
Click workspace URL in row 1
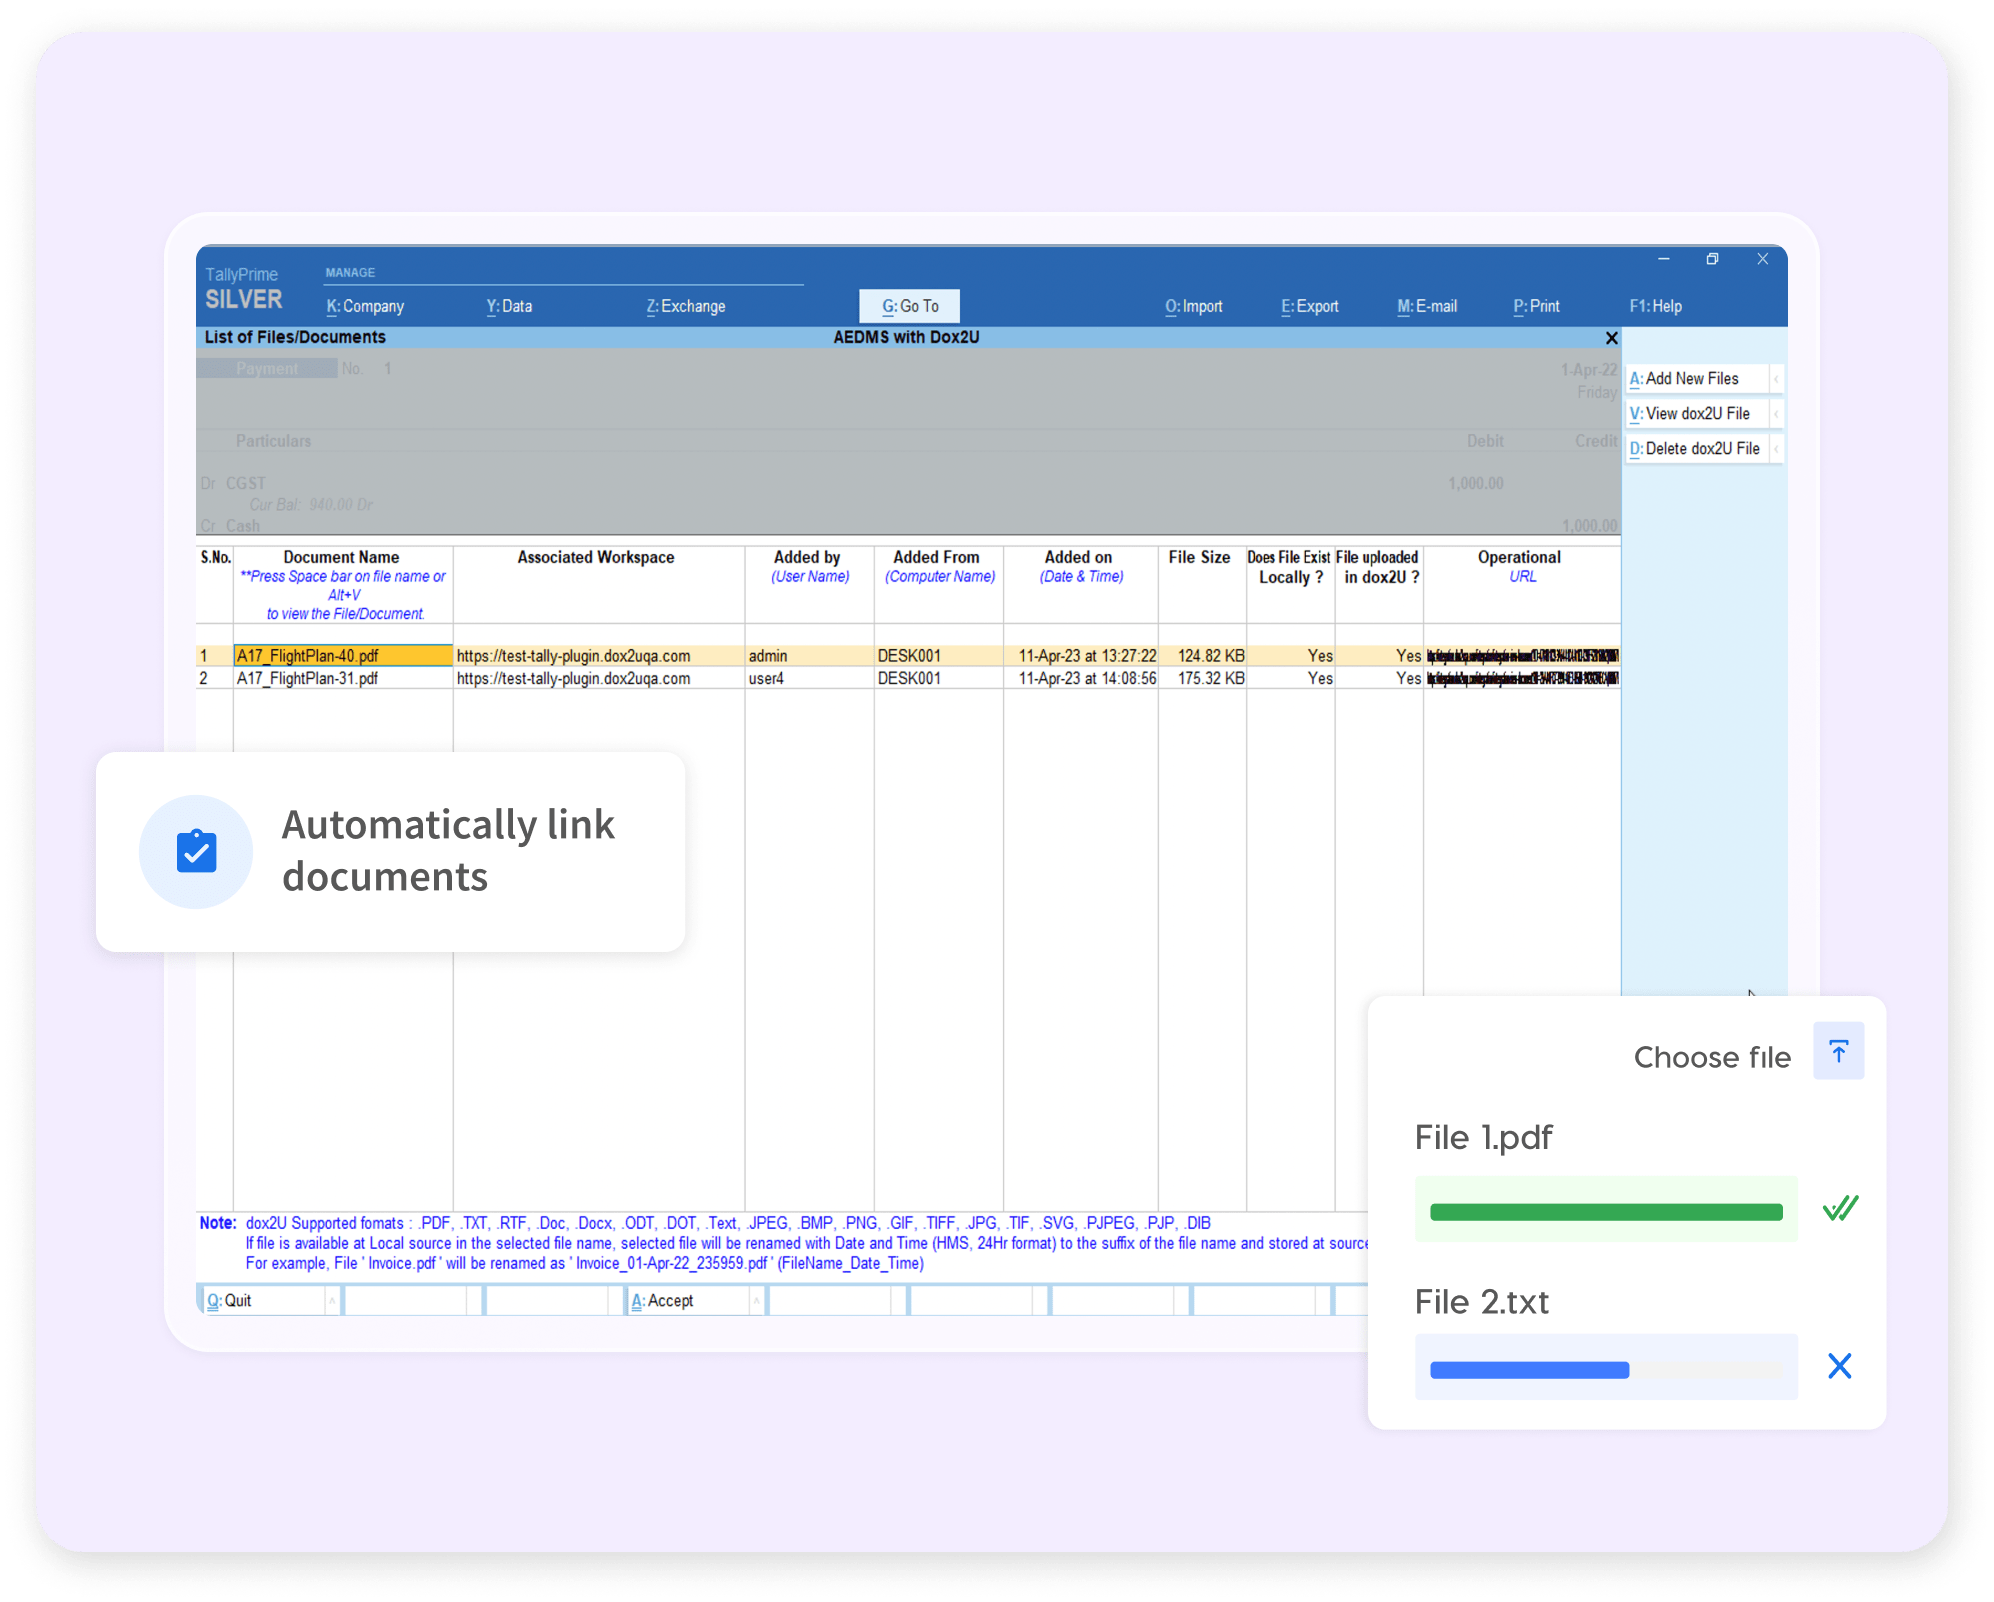coord(574,656)
